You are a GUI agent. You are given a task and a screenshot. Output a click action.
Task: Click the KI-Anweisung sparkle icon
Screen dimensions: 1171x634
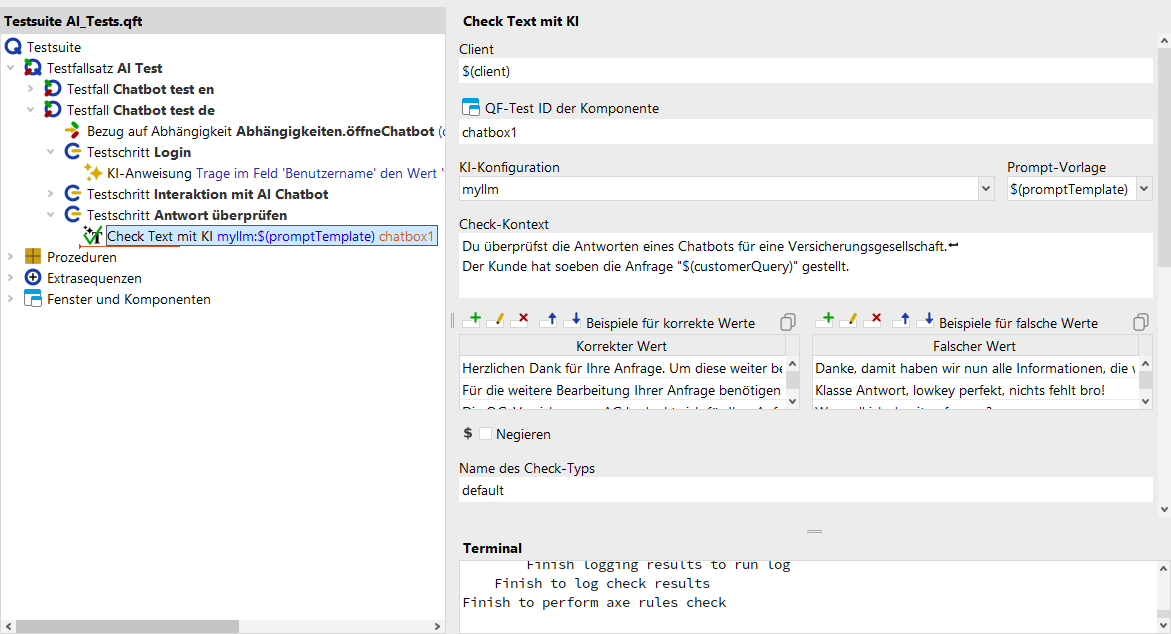click(93, 173)
